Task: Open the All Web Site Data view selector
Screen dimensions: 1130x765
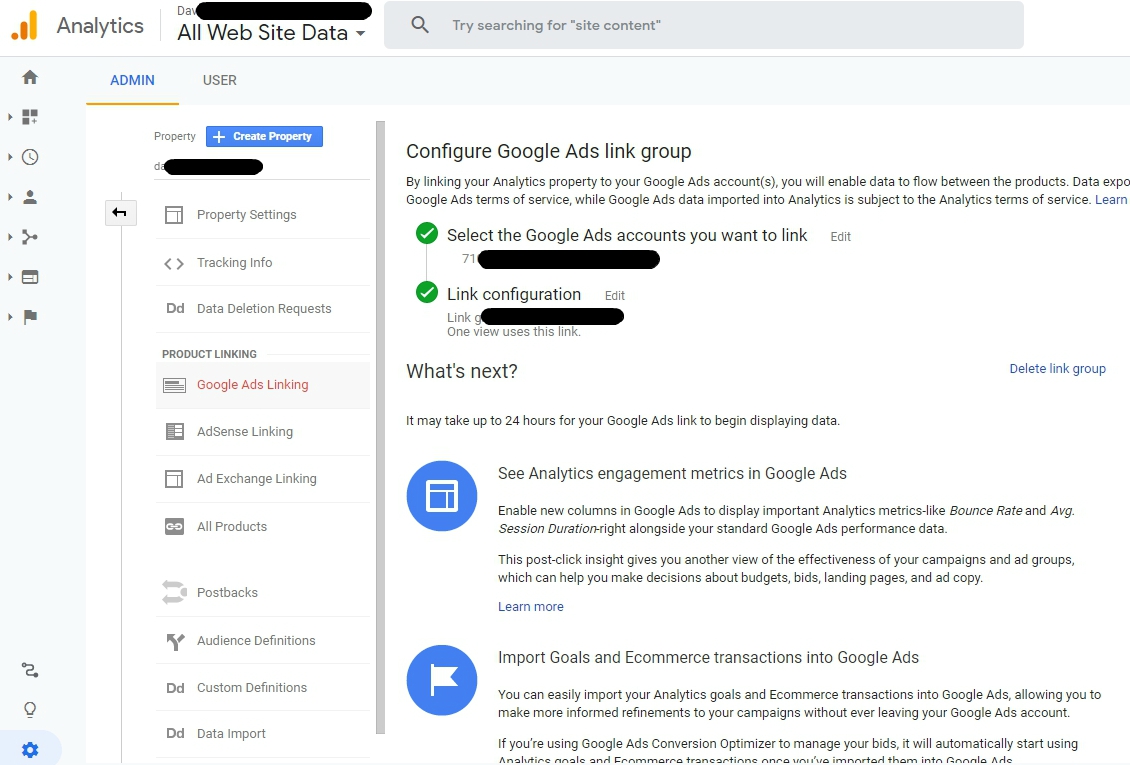Action: 271,32
